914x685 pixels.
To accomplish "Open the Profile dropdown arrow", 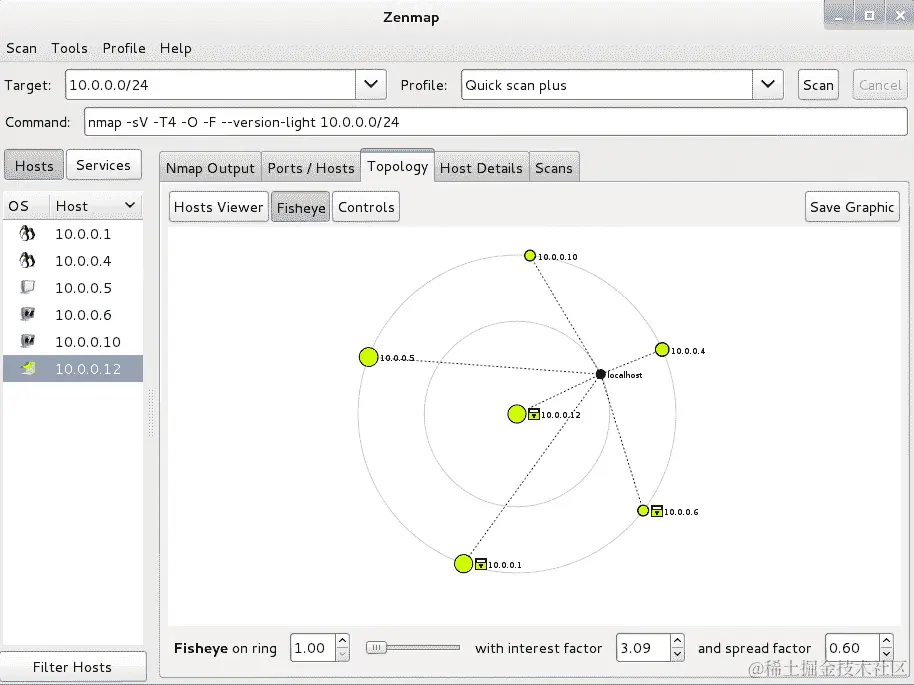I will pyautogui.click(x=768, y=85).
